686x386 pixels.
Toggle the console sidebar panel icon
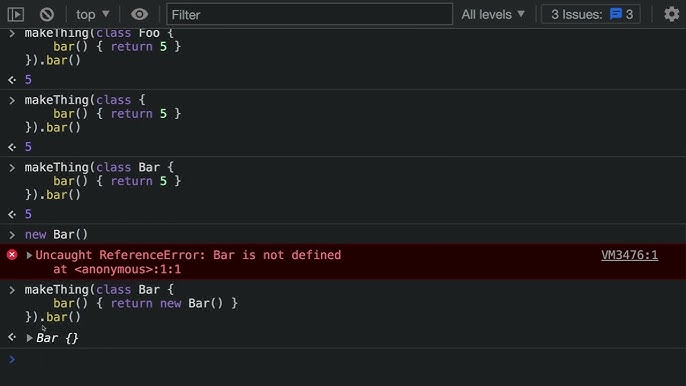[x=15, y=14]
